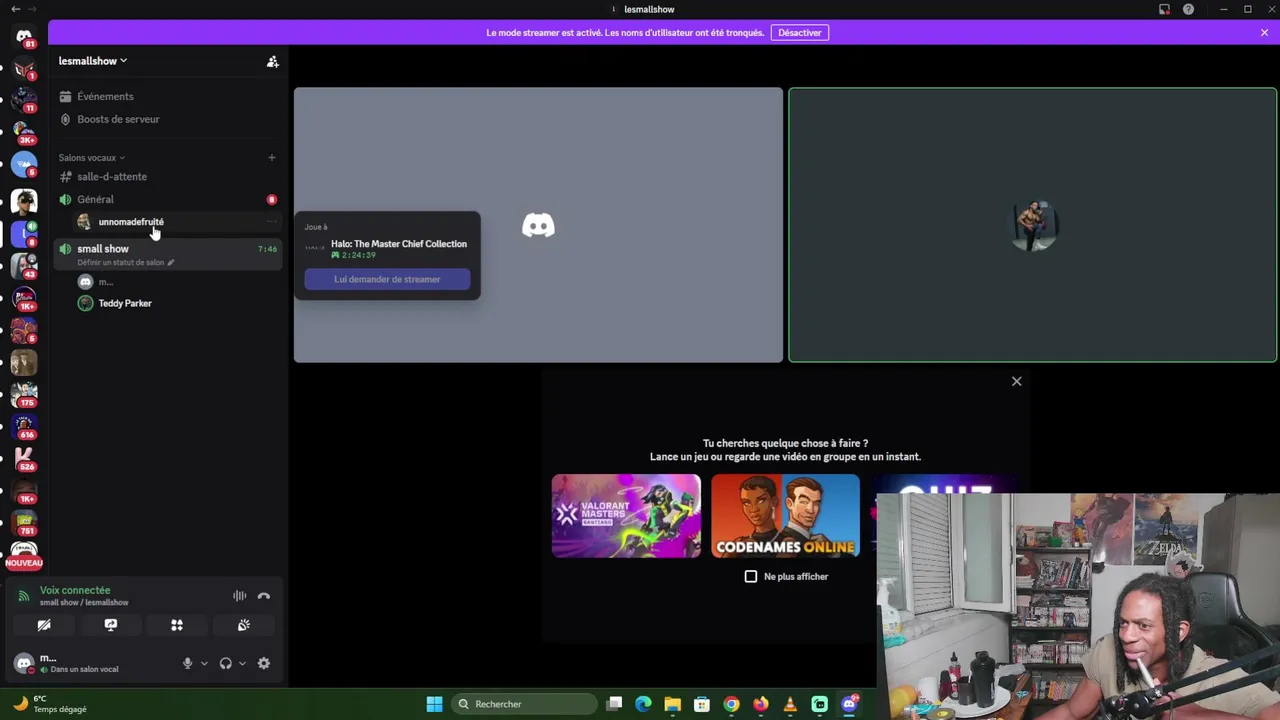This screenshot has height=720, width=1280.
Task: Dismiss the streamer mode banner
Action: (x=1264, y=33)
